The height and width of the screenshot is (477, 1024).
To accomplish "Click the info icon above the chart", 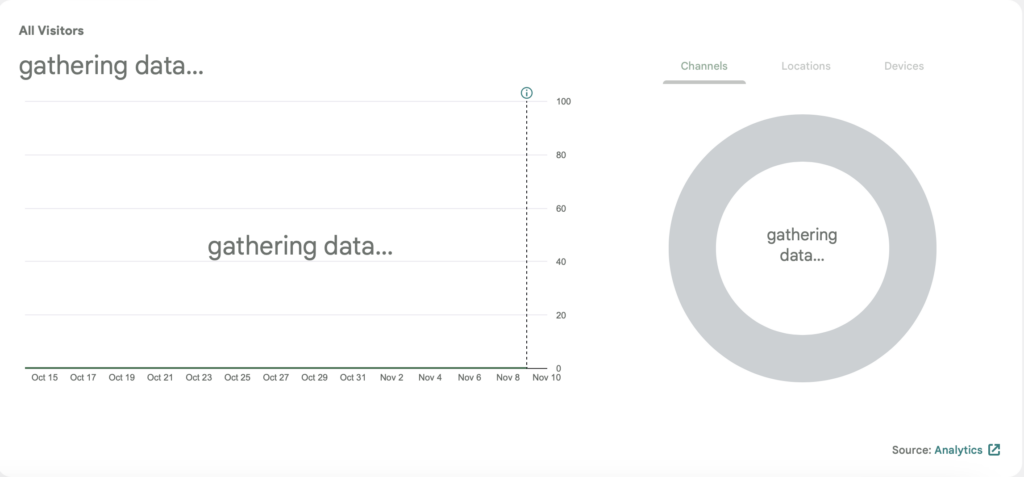I will click(527, 93).
